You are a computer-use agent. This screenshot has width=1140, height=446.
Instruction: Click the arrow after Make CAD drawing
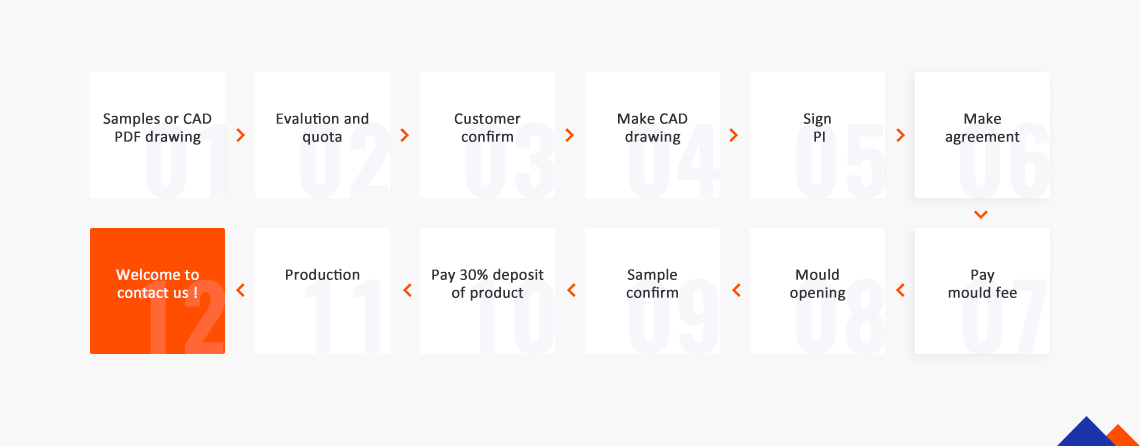(734, 135)
